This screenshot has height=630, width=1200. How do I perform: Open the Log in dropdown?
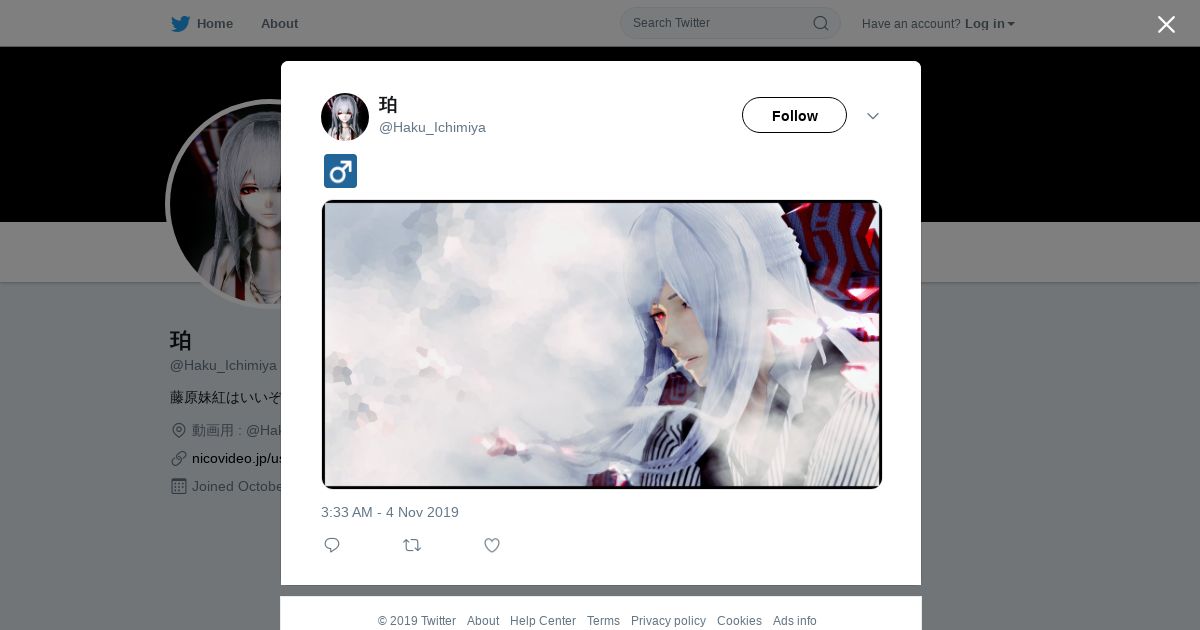pyautogui.click(x=990, y=24)
